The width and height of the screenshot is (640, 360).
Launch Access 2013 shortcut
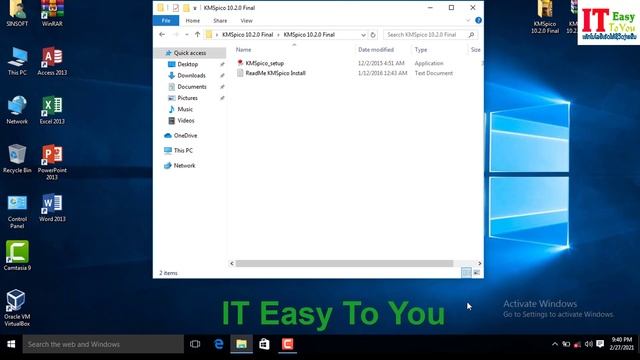(52, 61)
